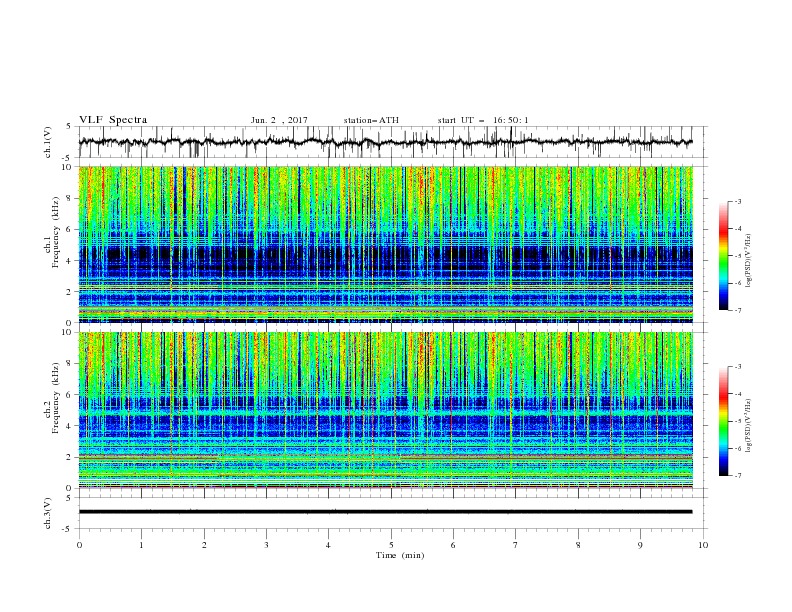
Task: Click the "6" kHz tick on ch.2 spectrogram
Action: pyautogui.click(x=69, y=394)
